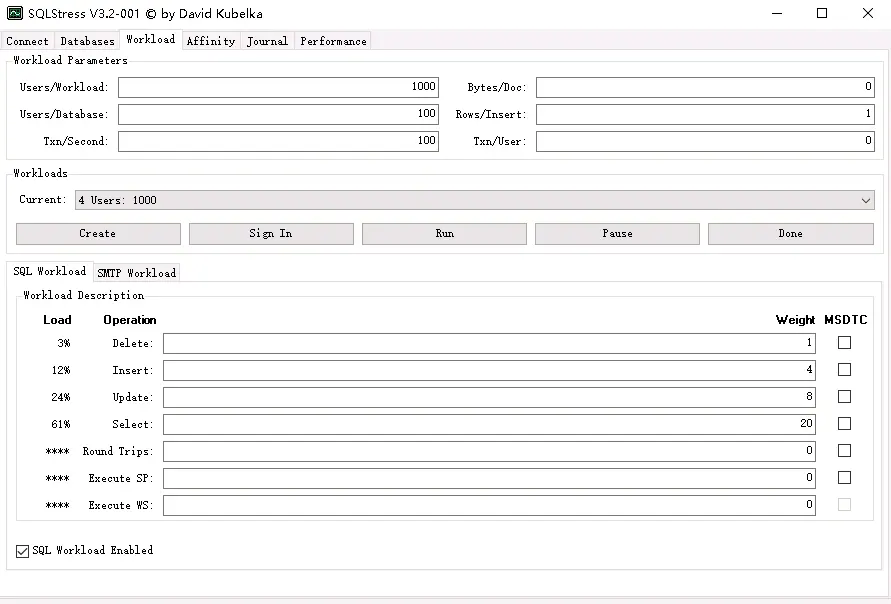Click the Users/Workload input field

(x=278, y=87)
